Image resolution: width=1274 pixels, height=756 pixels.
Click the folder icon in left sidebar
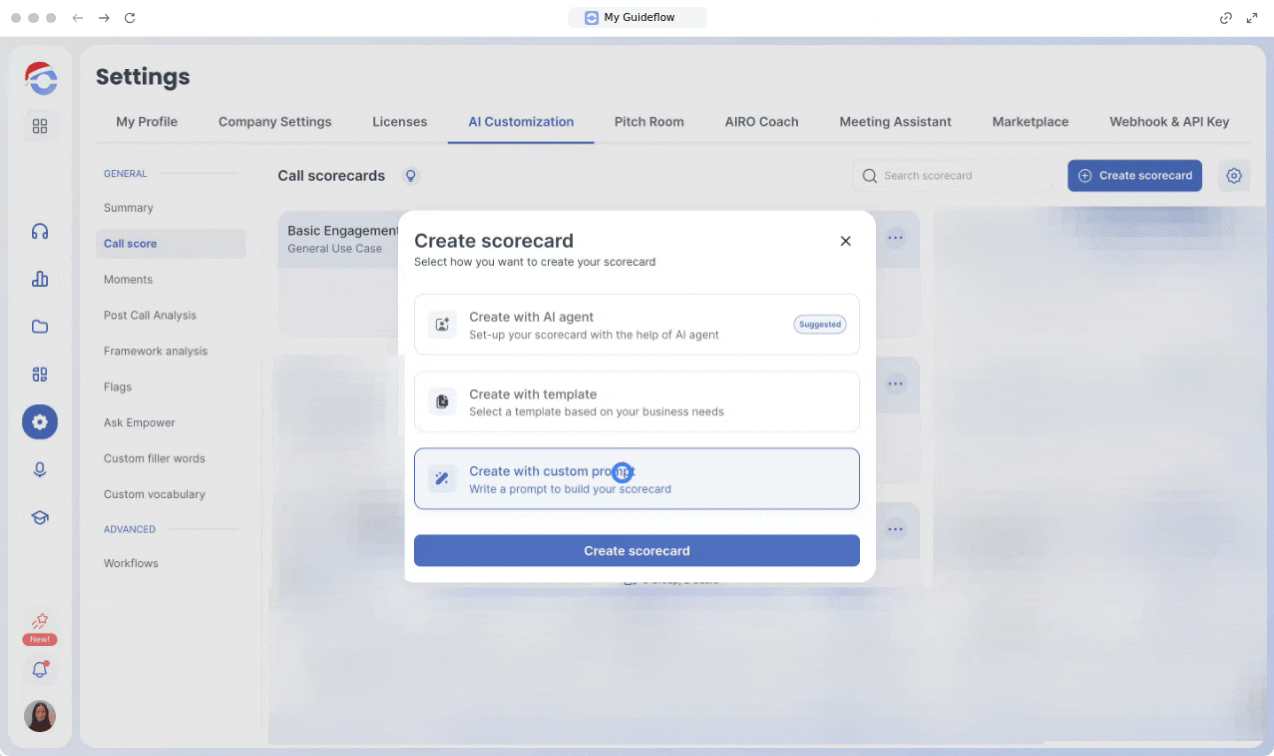(40, 327)
